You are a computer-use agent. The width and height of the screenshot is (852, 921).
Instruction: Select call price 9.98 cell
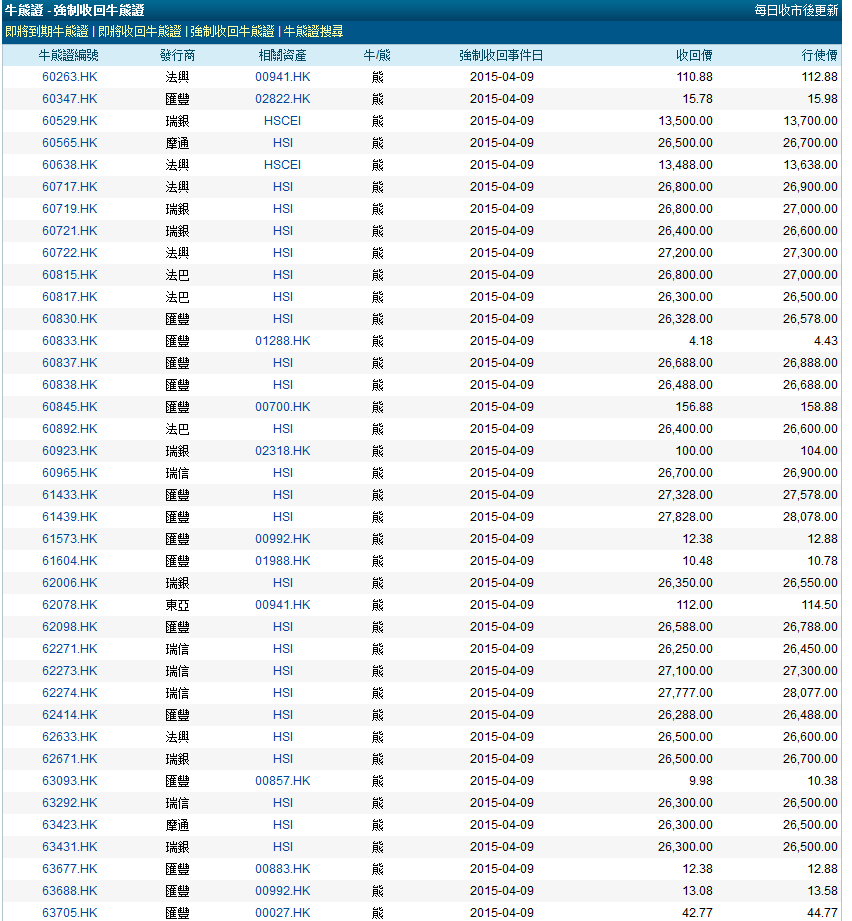tap(701, 781)
